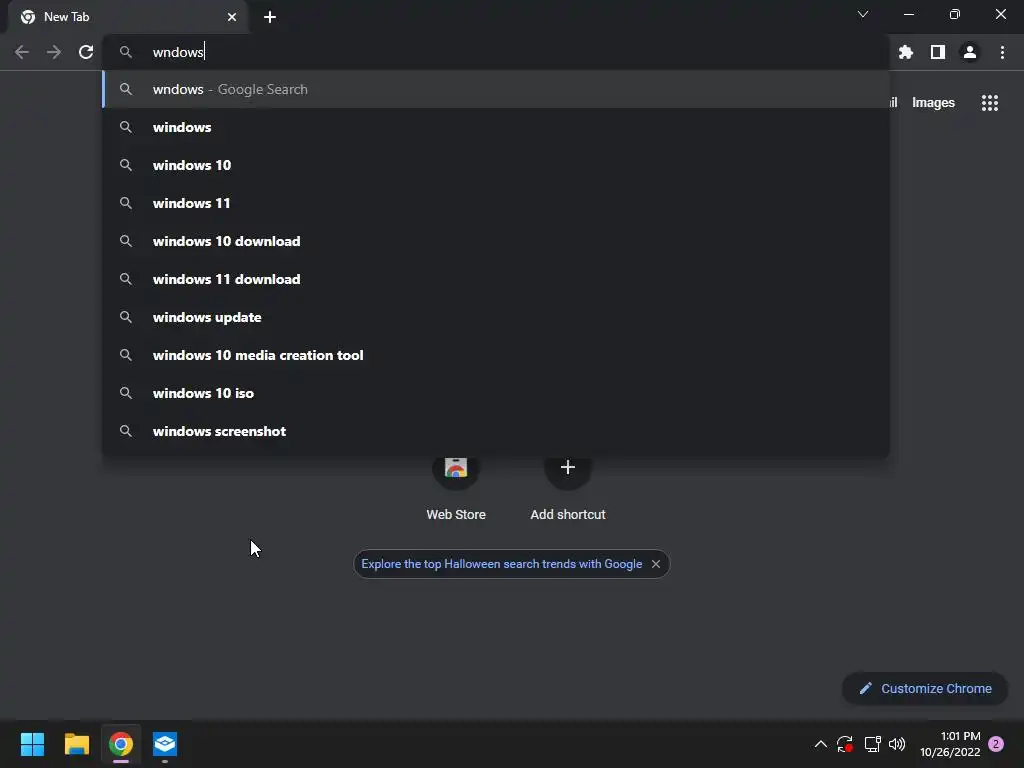Open Chrome three-dot menu
The image size is (1024, 768).
point(1002,52)
